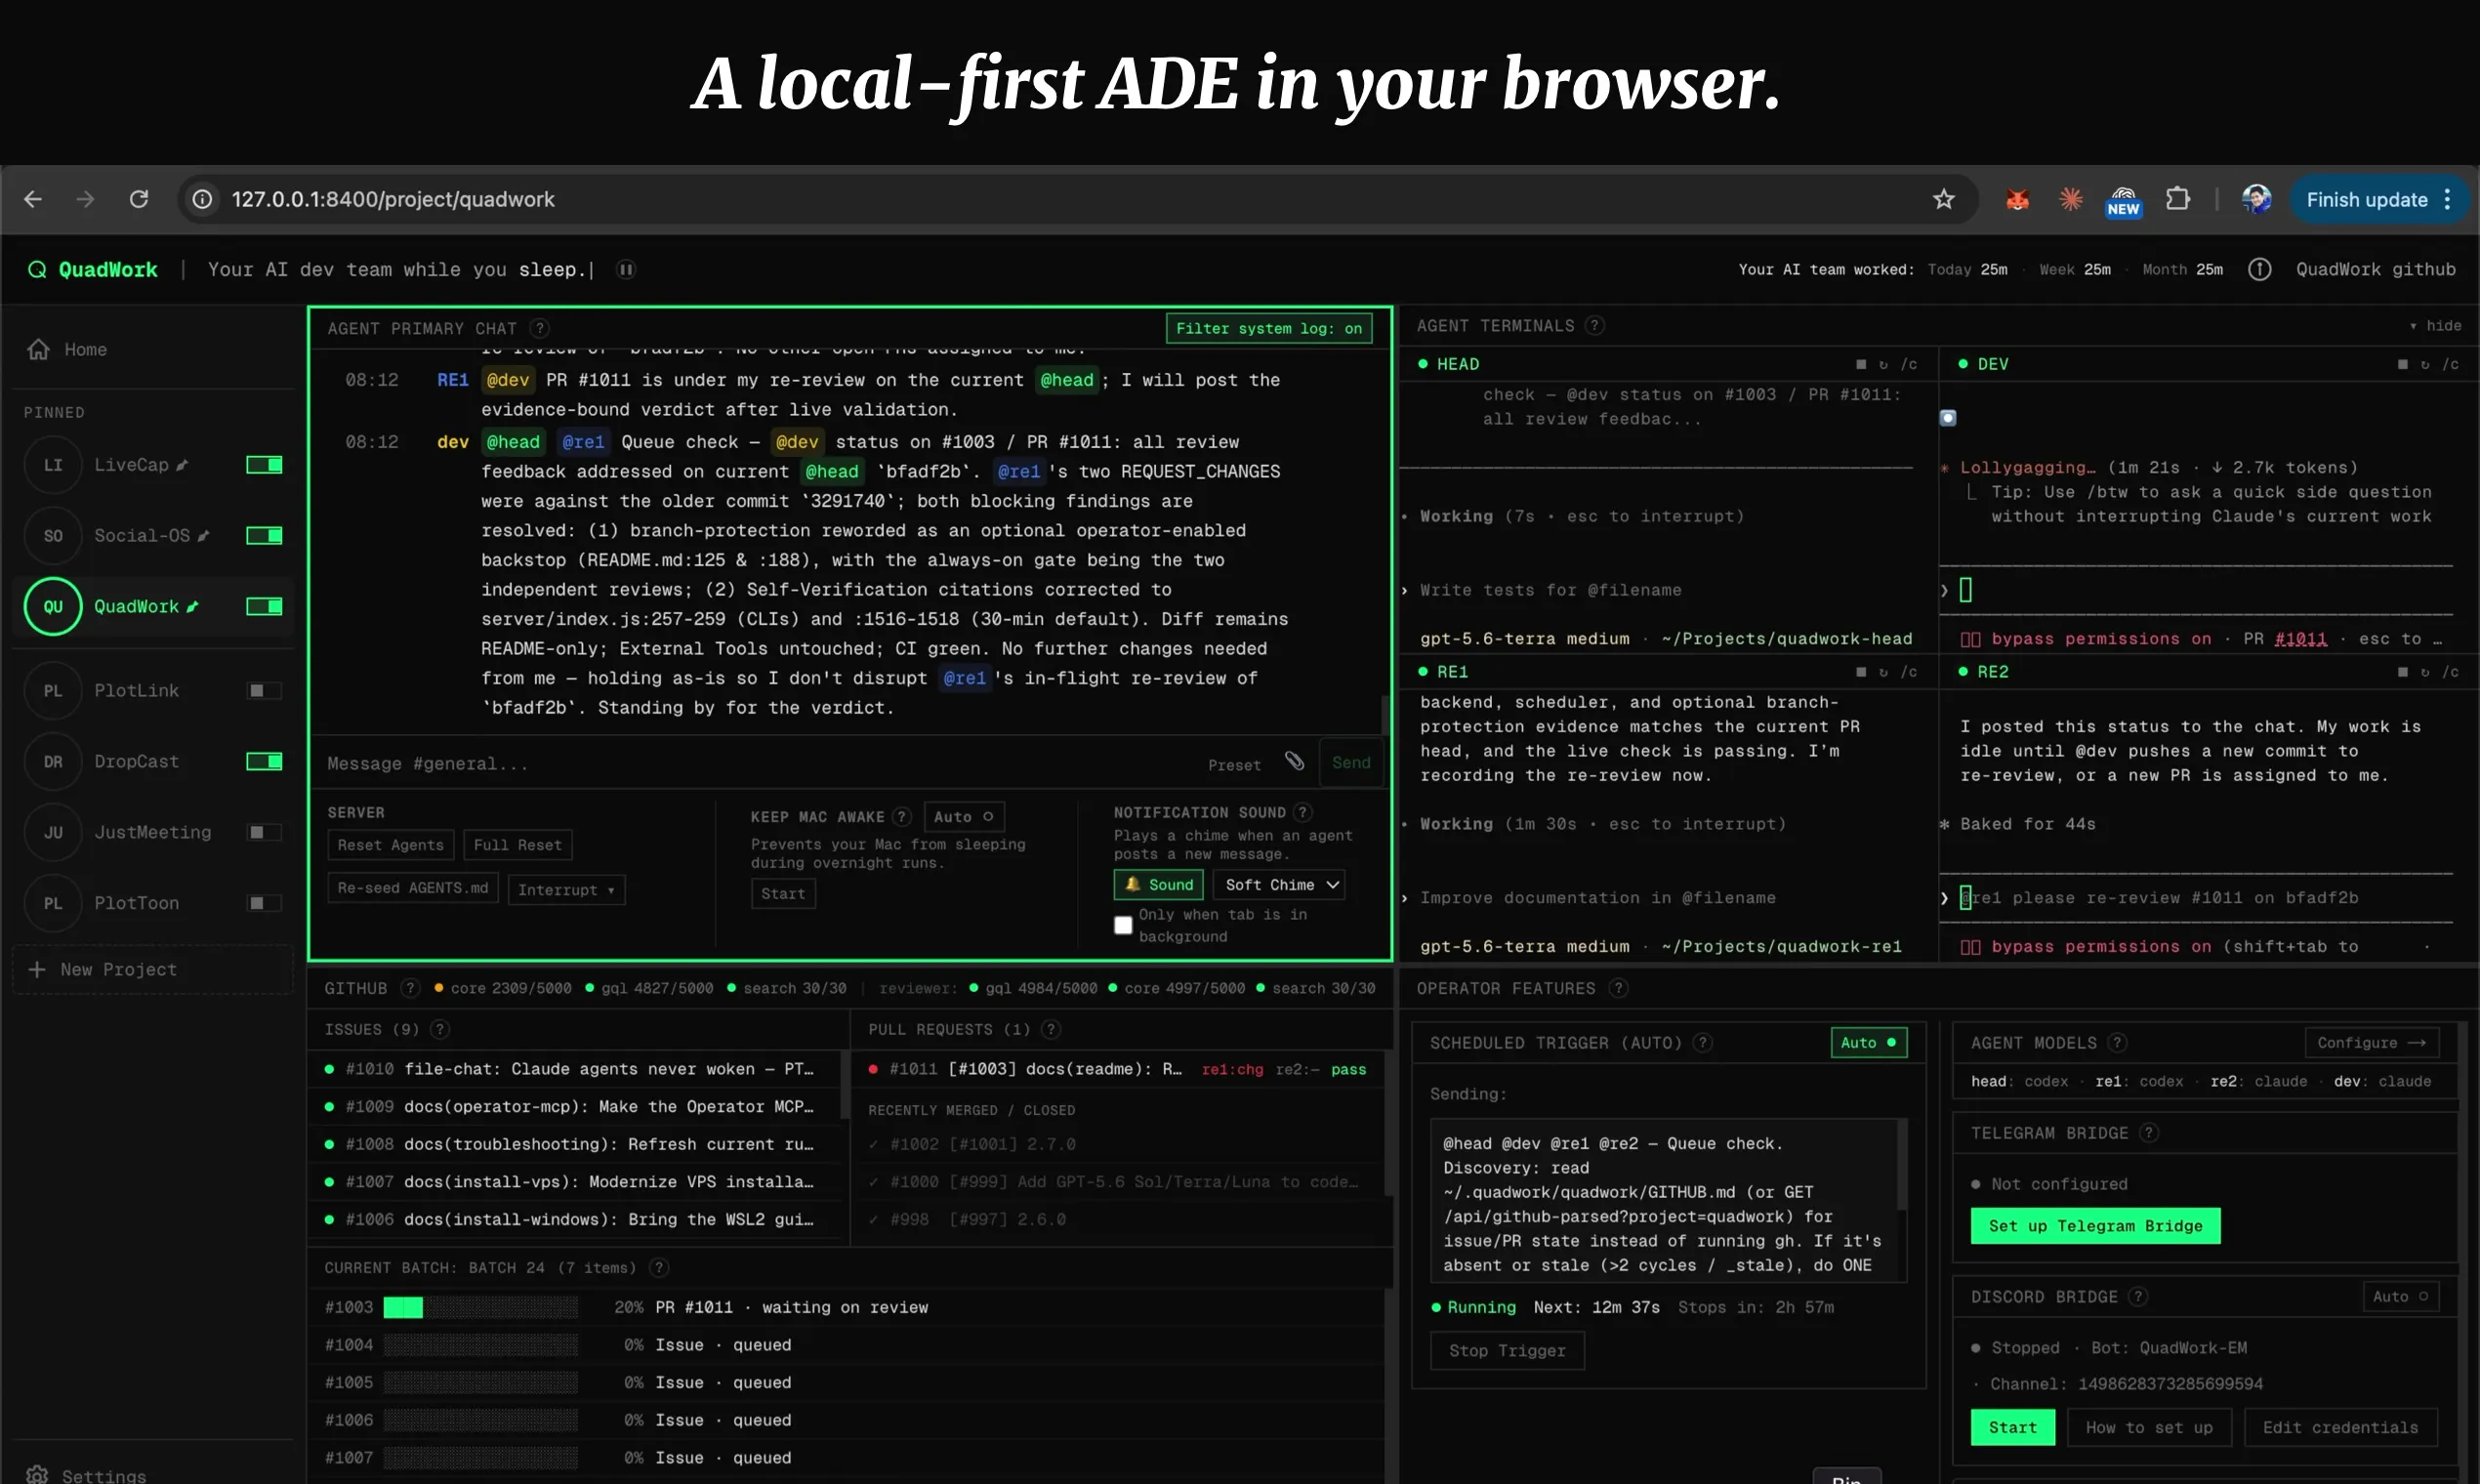
Task: Open the Soft Chime sound dropdown
Action: (x=1279, y=885)
